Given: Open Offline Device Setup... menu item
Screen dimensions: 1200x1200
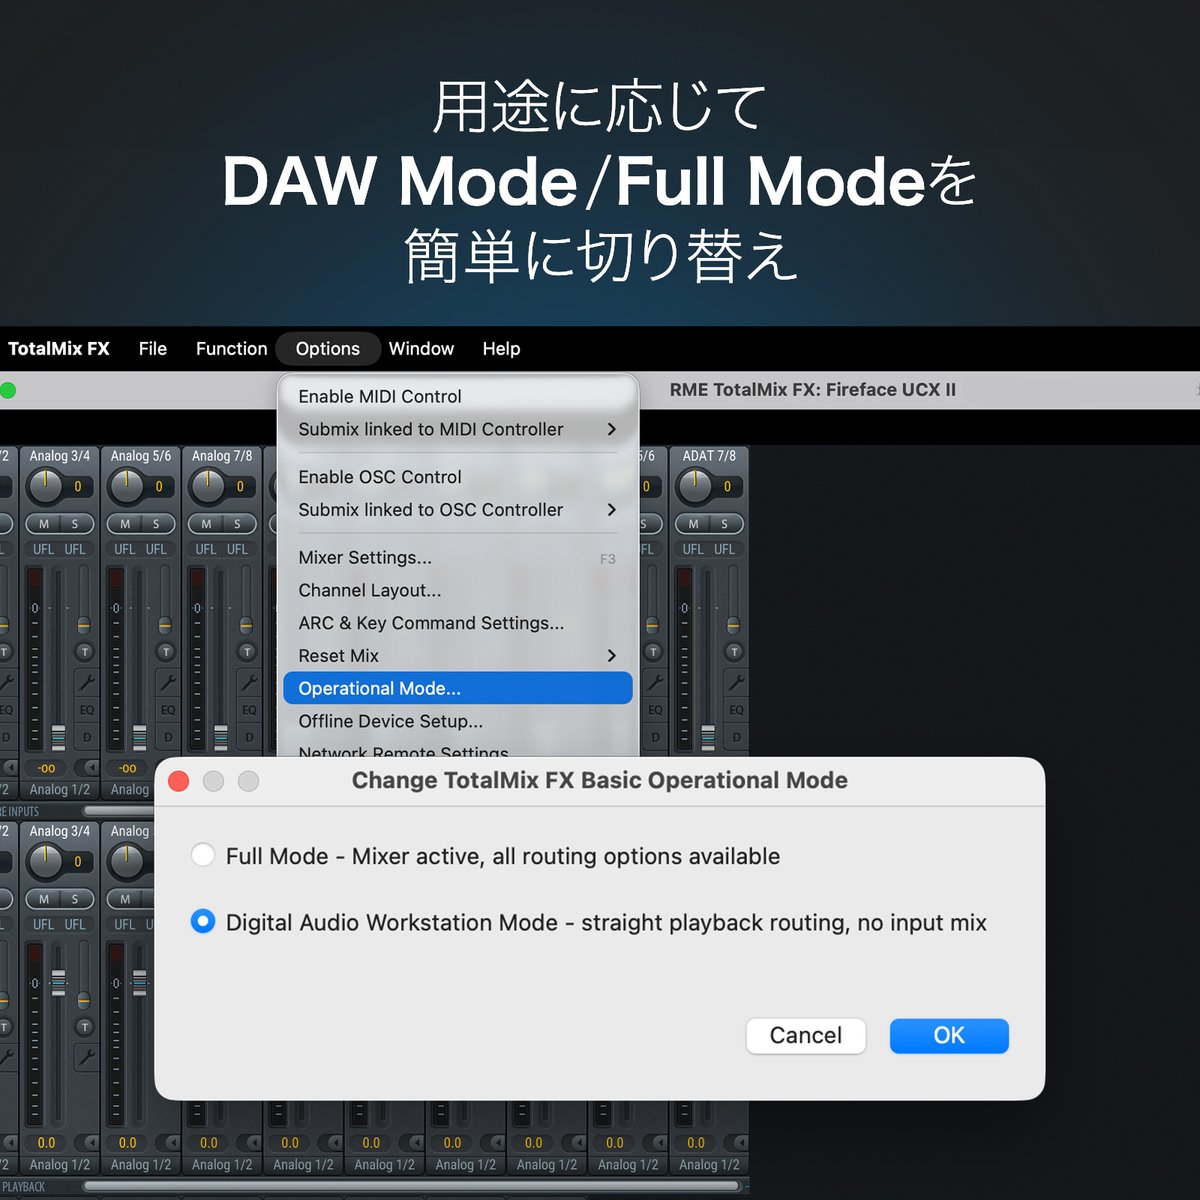Looking at the screenshot, I should (458, 721).
